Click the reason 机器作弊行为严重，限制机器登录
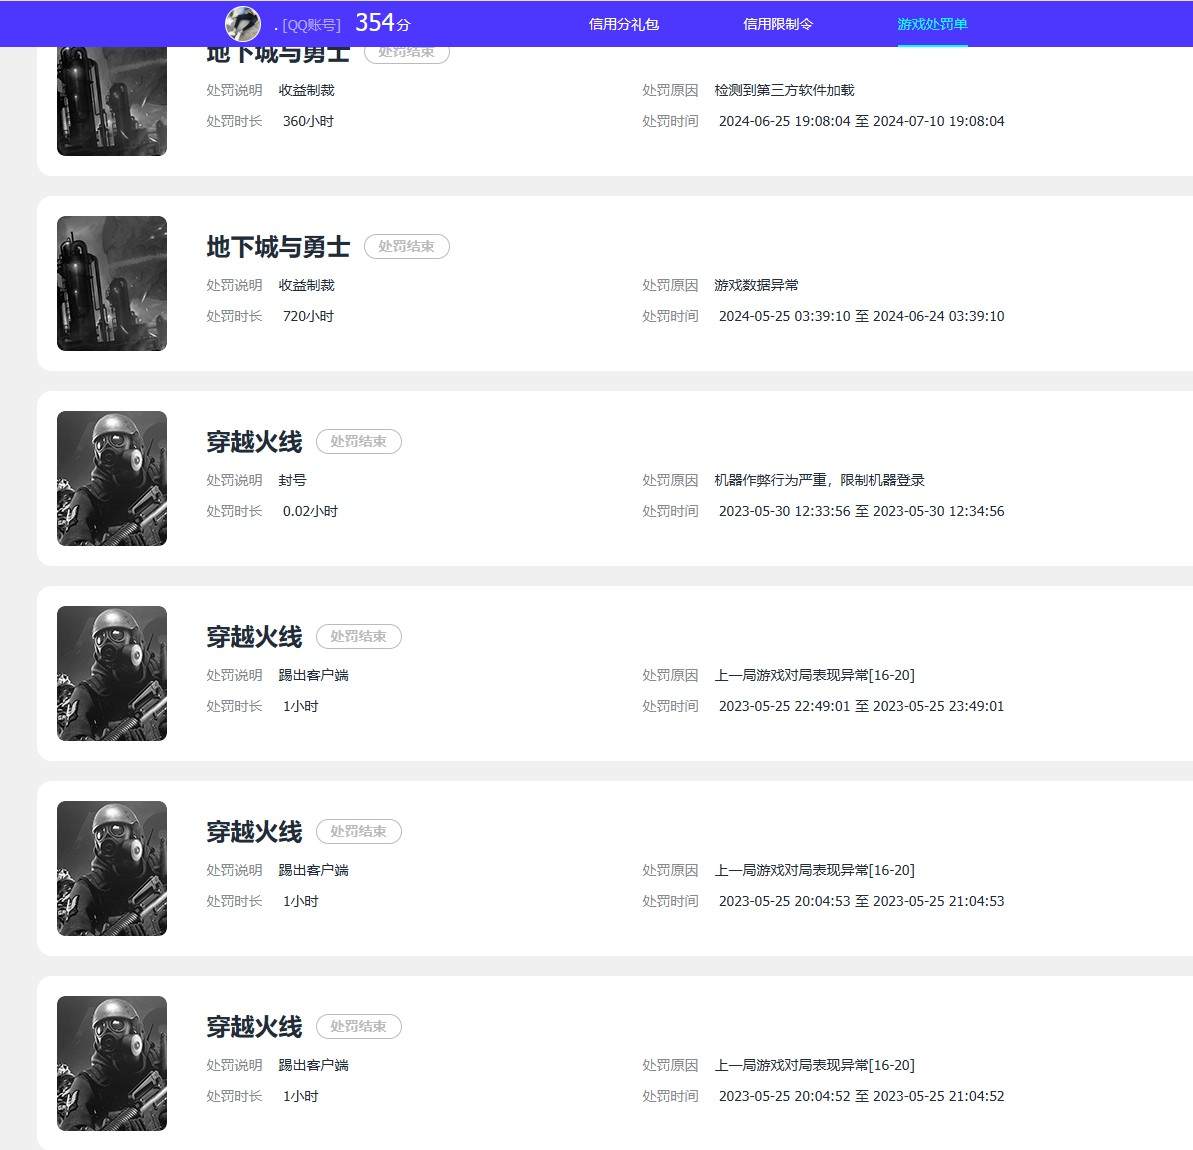 point(819,479)
